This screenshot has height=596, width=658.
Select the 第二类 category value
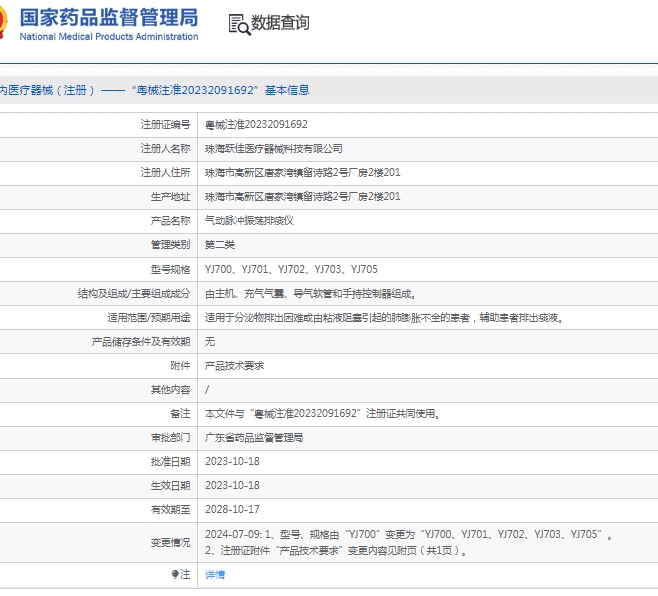coord(219,244)
